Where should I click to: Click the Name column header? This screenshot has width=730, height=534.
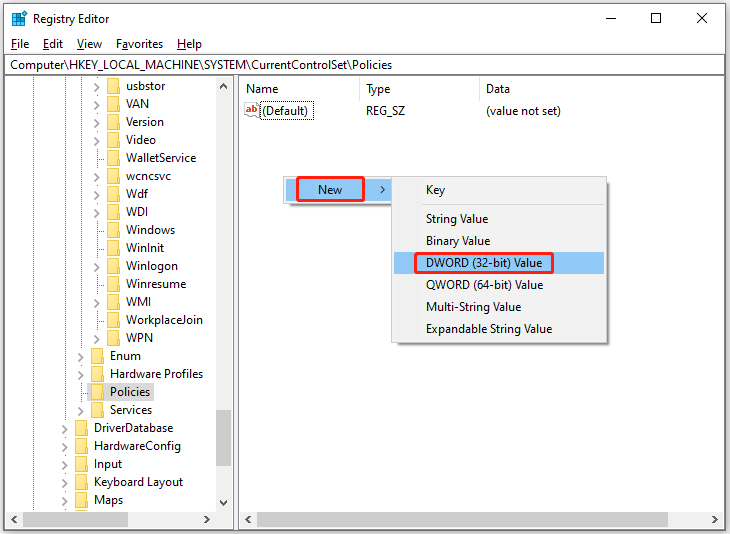coord(299,88)
